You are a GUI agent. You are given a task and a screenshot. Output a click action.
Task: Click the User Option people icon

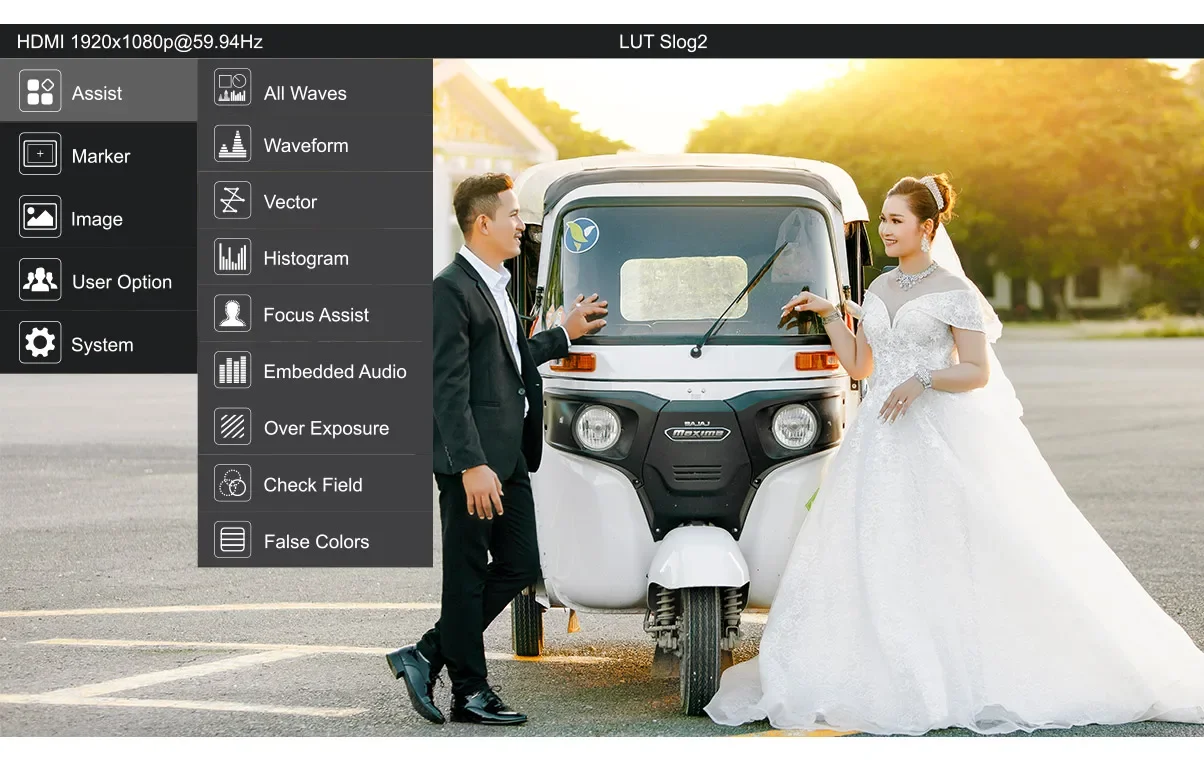(x=40, y=280)
